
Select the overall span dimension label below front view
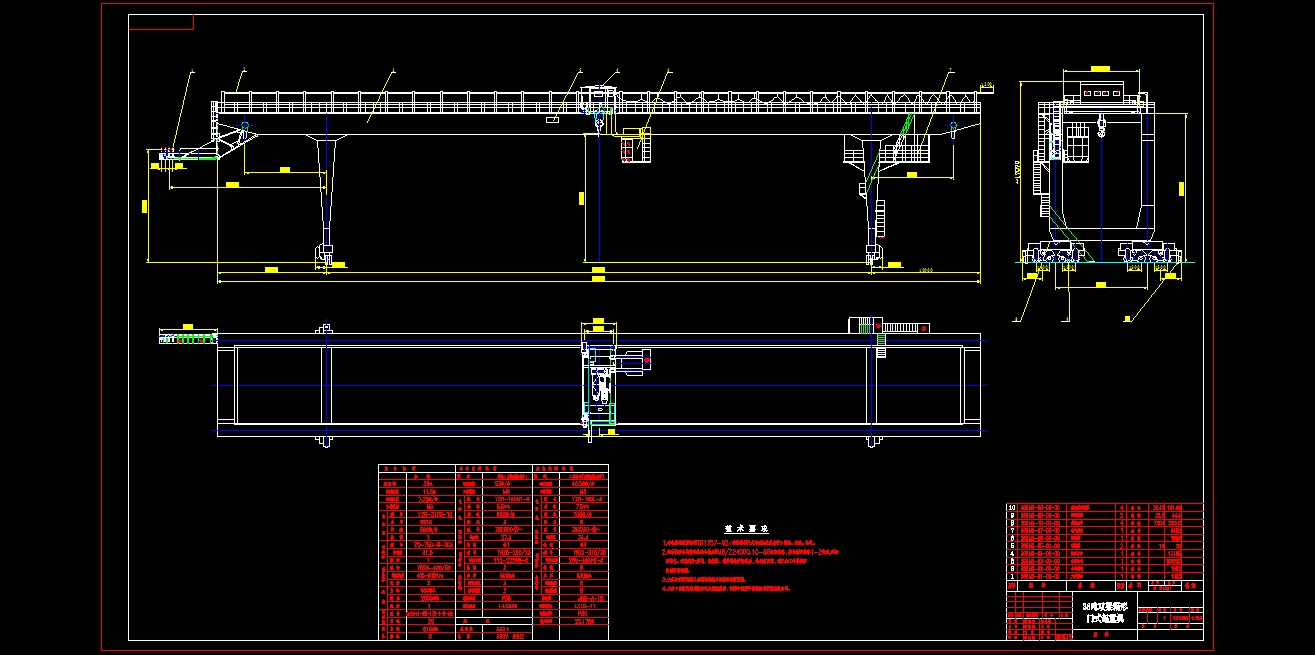click(x=598, y=270)
